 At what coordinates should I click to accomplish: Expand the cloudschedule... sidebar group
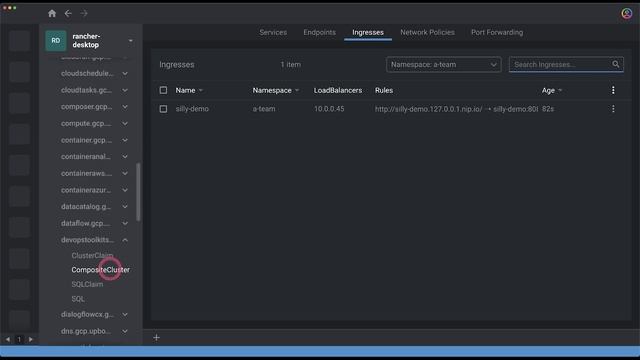125,73
